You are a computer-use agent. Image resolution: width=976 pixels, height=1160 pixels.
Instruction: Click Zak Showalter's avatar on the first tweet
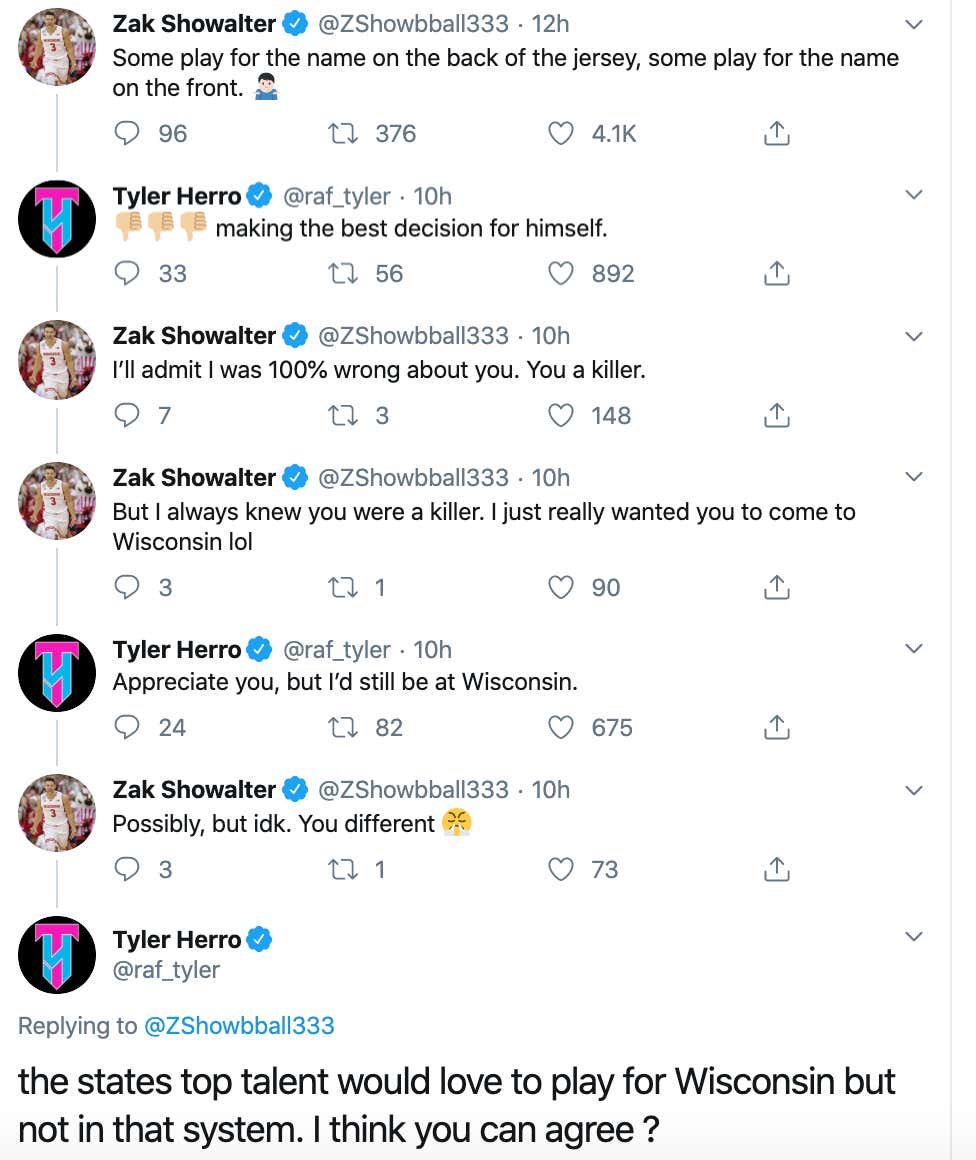click(x=57, y=47)
